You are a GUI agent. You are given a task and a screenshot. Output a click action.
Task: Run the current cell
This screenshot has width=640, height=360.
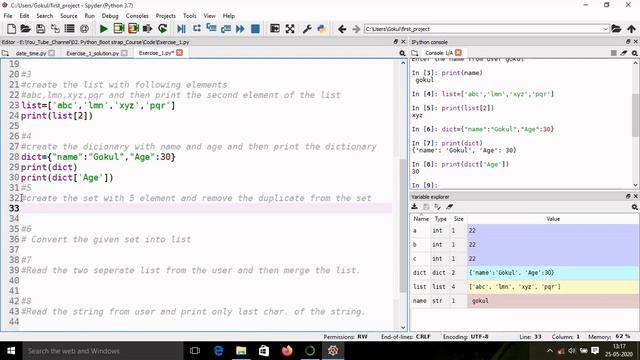119,29
